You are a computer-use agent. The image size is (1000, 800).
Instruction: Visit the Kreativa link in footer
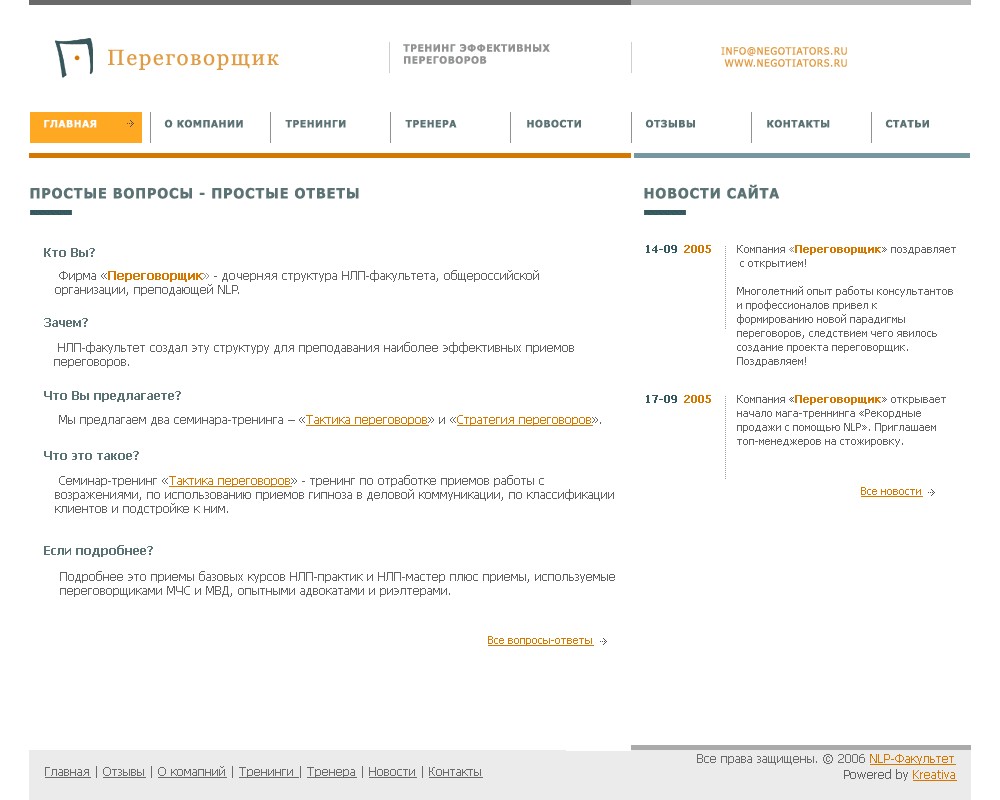point(934,775)
